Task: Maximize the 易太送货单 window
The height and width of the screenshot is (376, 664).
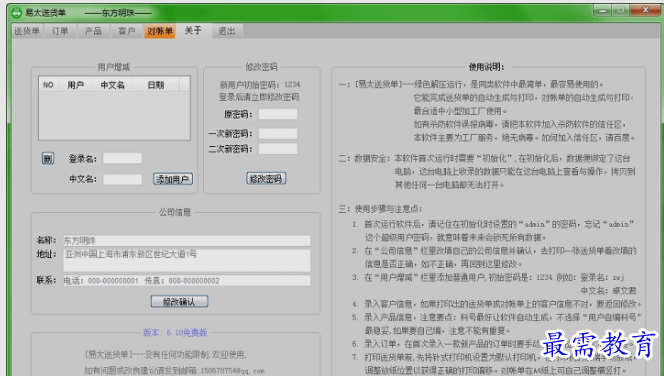Action: [x=621, y=10]
